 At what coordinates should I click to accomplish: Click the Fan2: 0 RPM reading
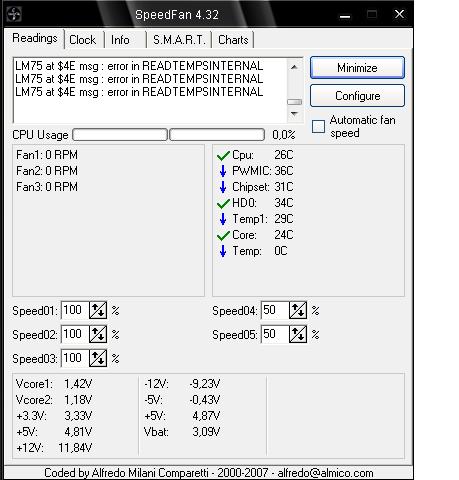[x=47, y=171]
